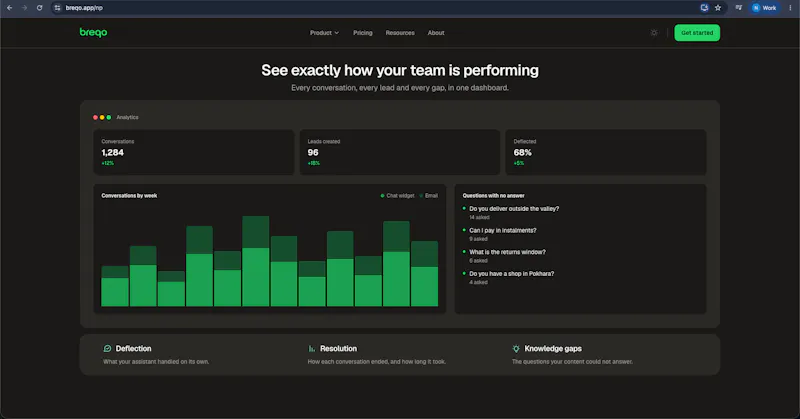Image resolution: width=800 pixels, height=419 pixels.
Task: Click the Get started button
Action: click(697, 33)
